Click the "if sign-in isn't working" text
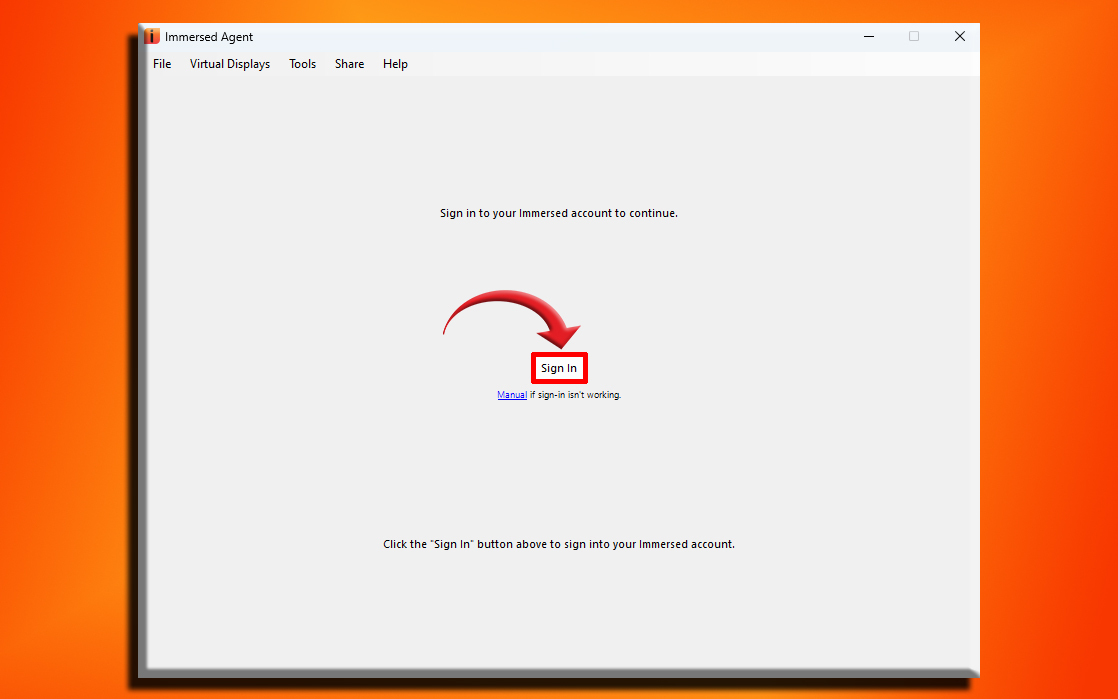This screenshot has height=699, width=1118. click(x=575, y=395)
